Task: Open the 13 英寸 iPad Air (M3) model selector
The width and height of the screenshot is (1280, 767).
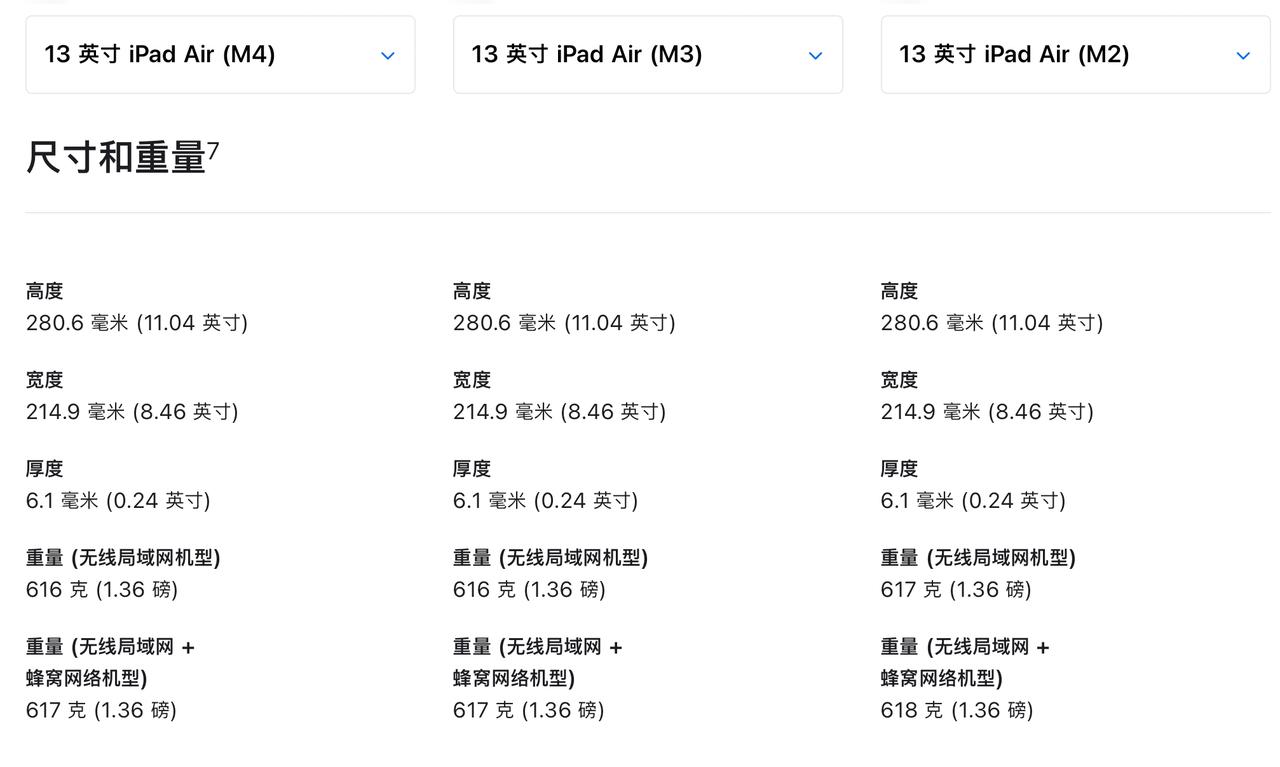Action: click(648, 55)
